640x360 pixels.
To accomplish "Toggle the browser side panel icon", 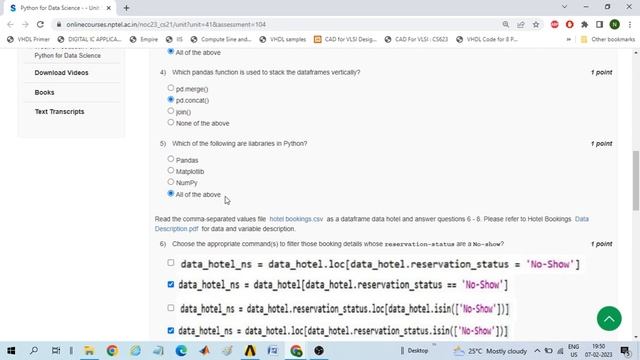I will click(x=599, y=24).
